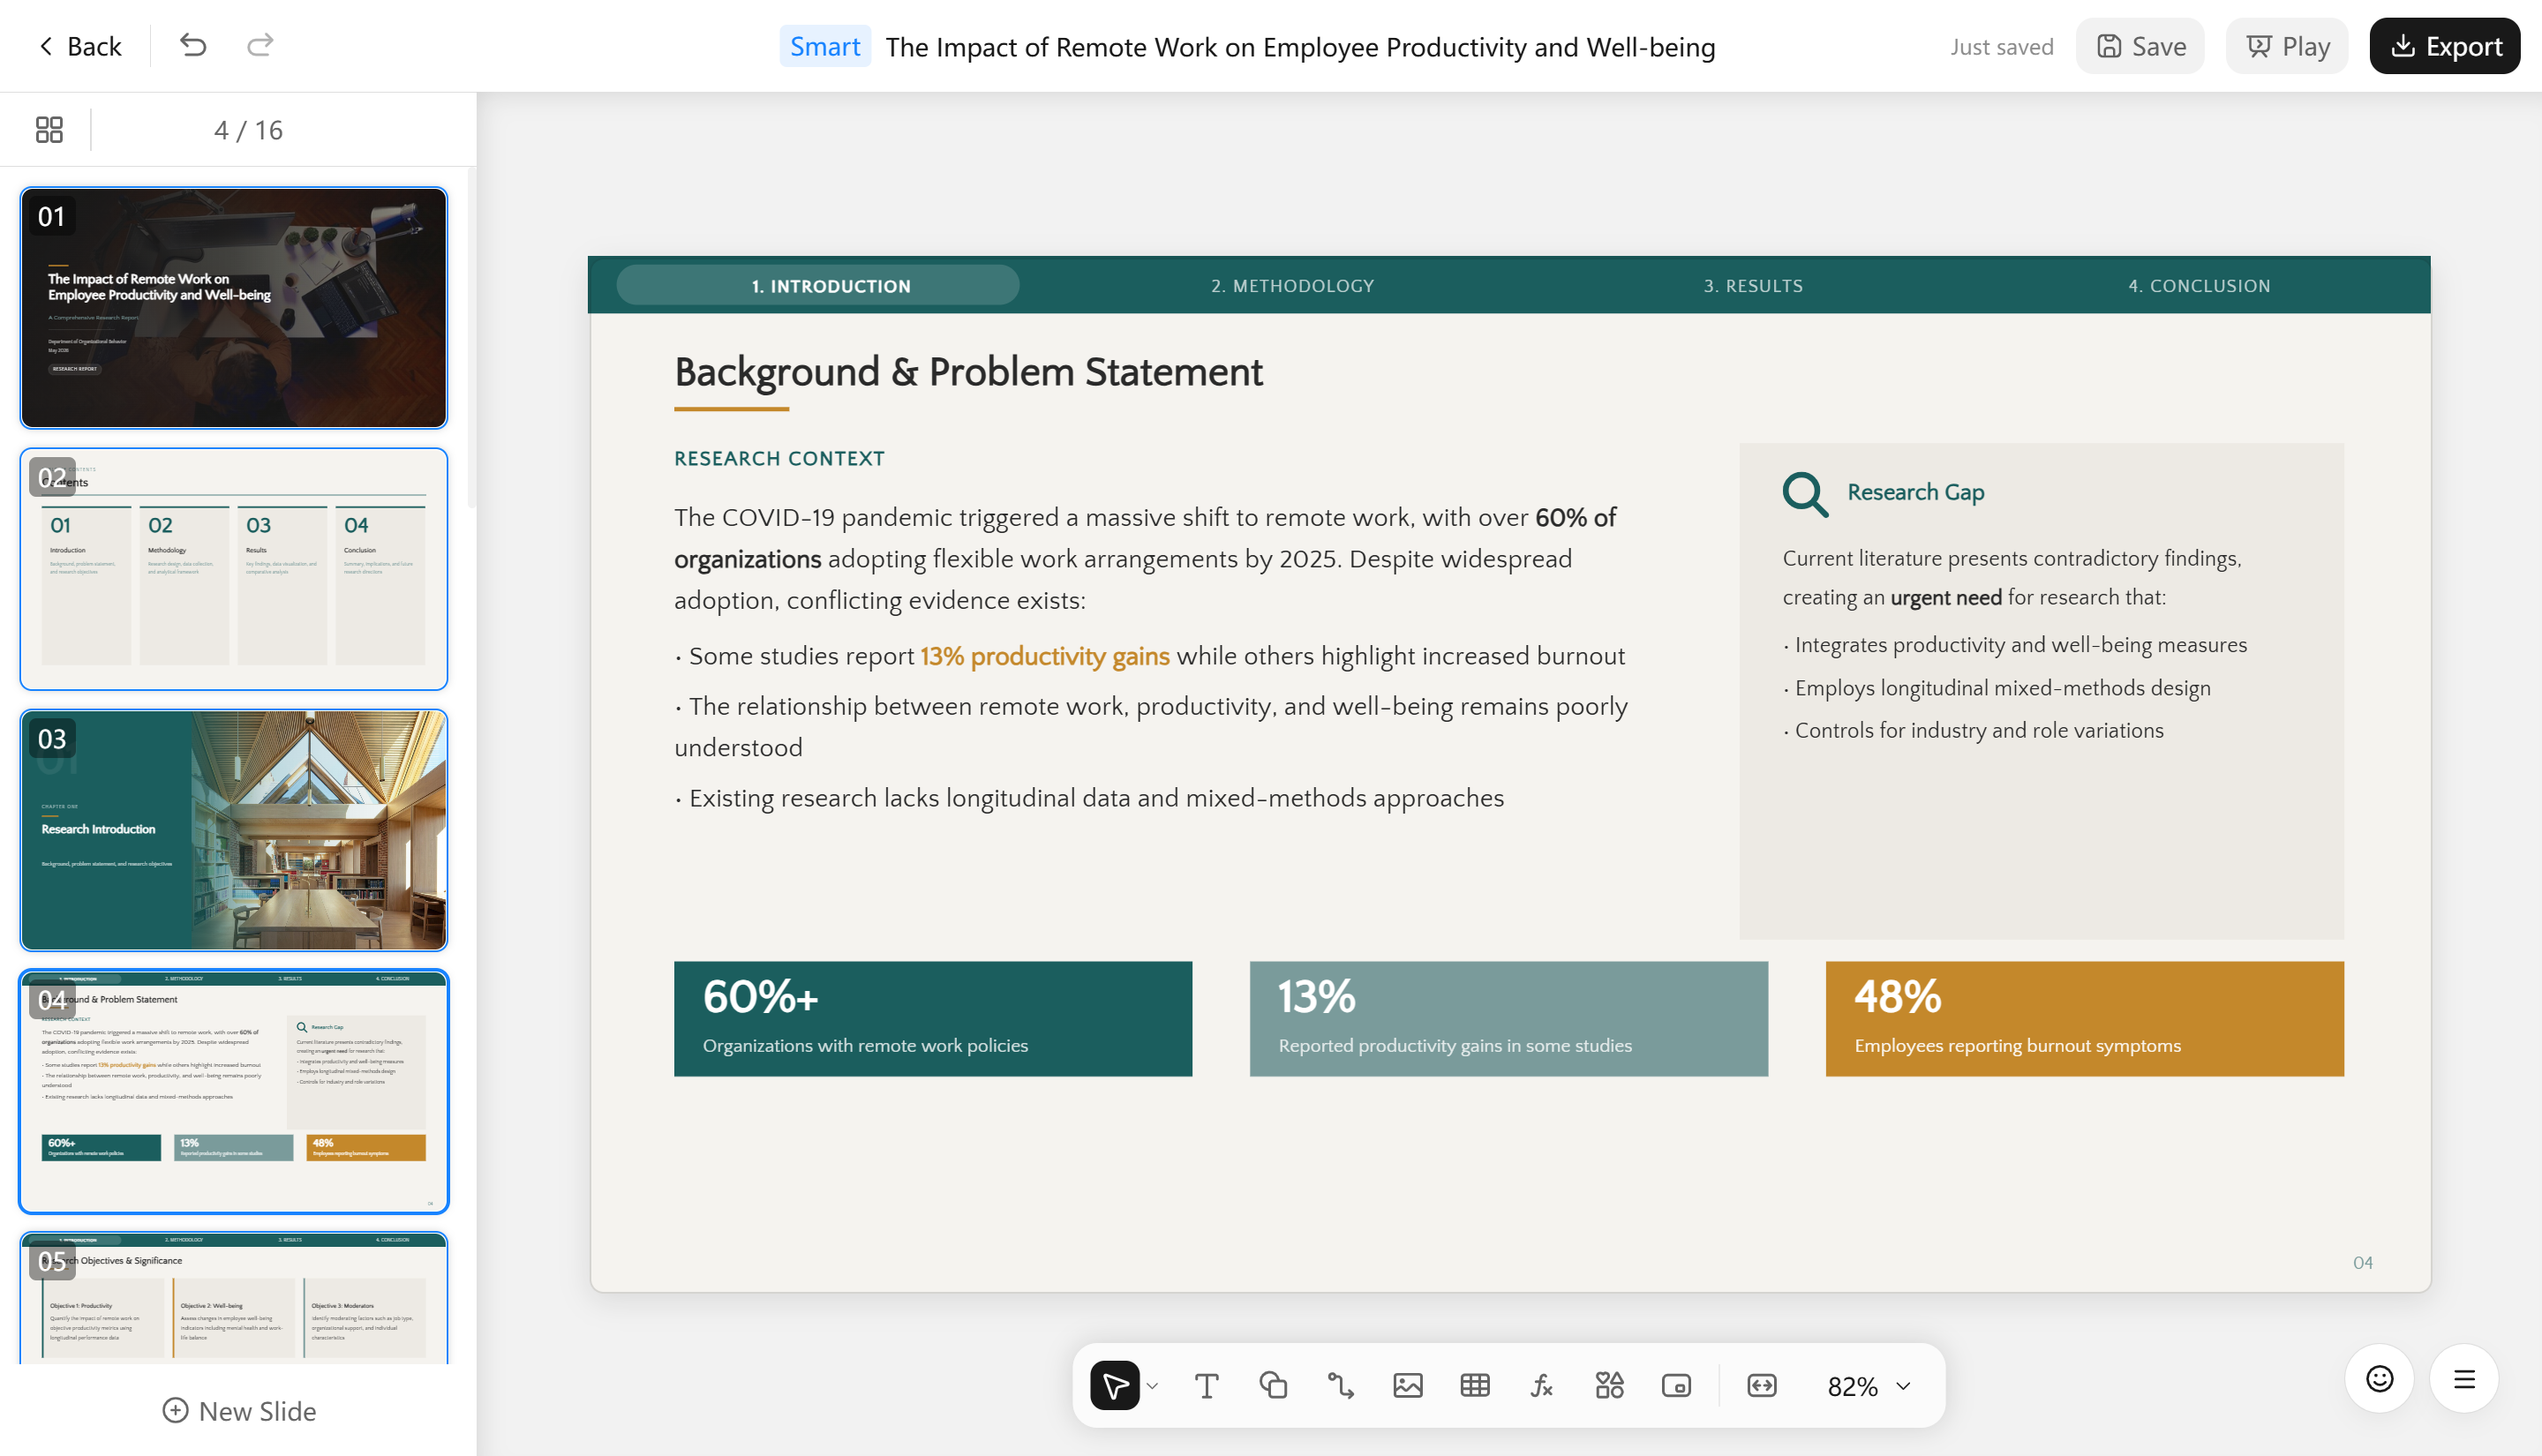Viewport: 2542px width, 1456px height.
Task: Select slide 03 Research Introduction thumbnail
Action: [234, 830]
